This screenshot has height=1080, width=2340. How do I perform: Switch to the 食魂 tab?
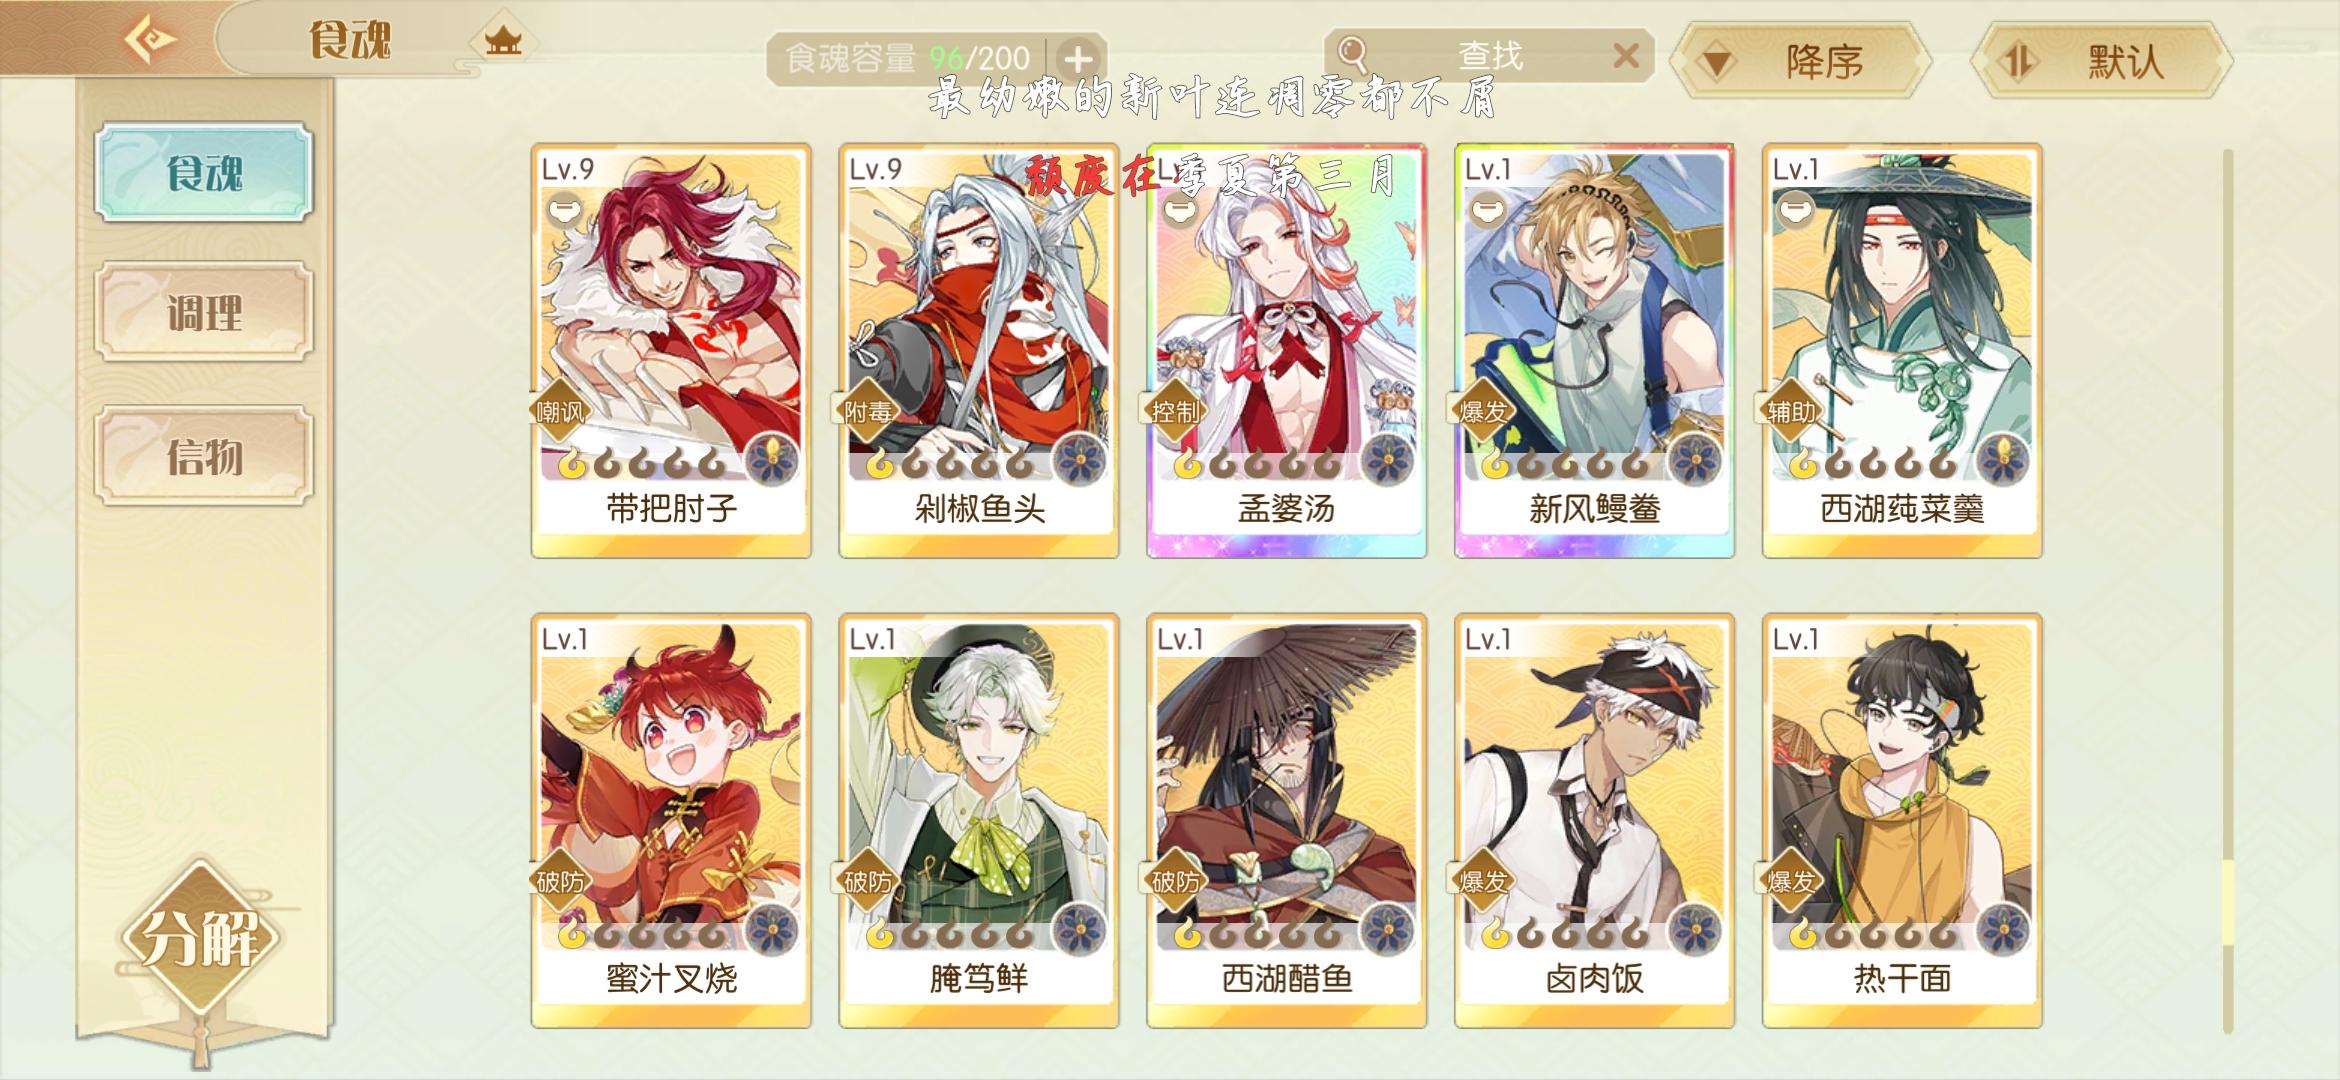(x=204, y=172)
